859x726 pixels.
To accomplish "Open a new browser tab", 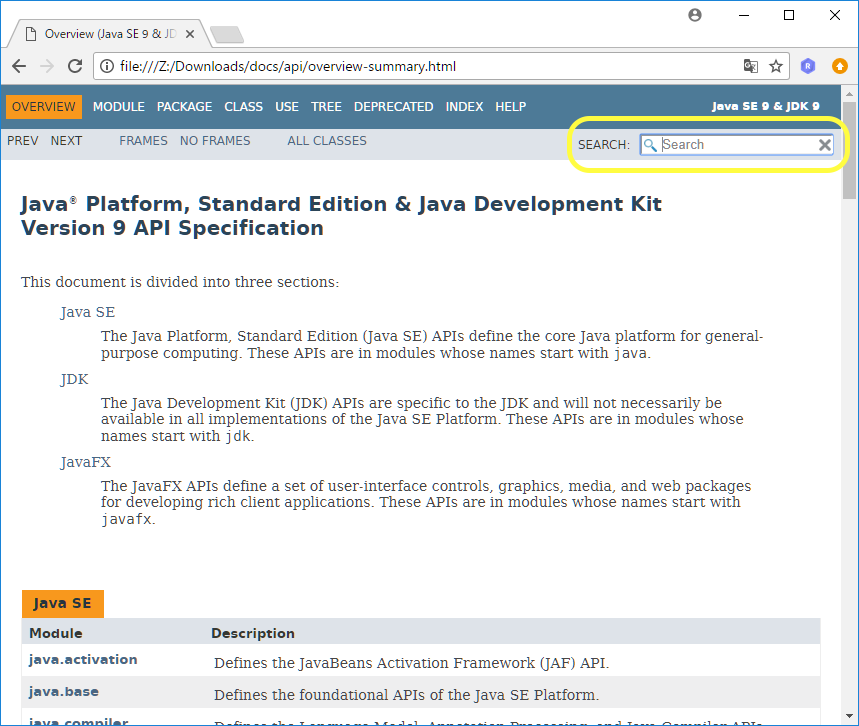I will 227,35.
